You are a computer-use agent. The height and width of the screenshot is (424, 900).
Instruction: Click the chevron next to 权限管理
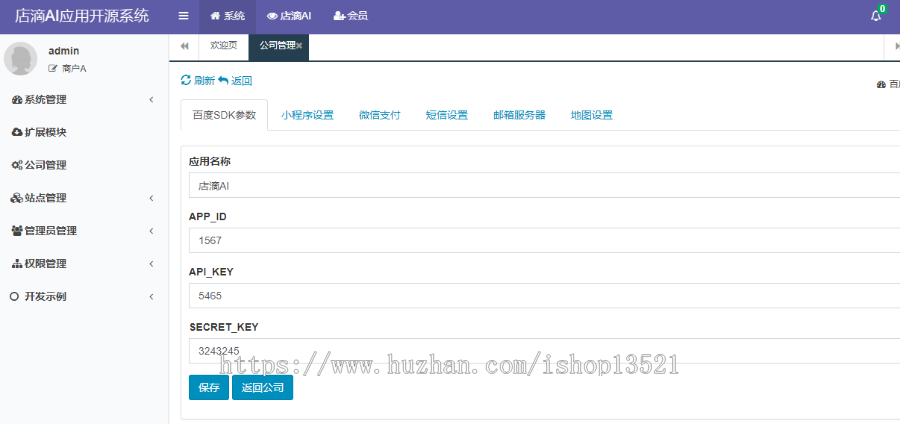coord(152,264)
